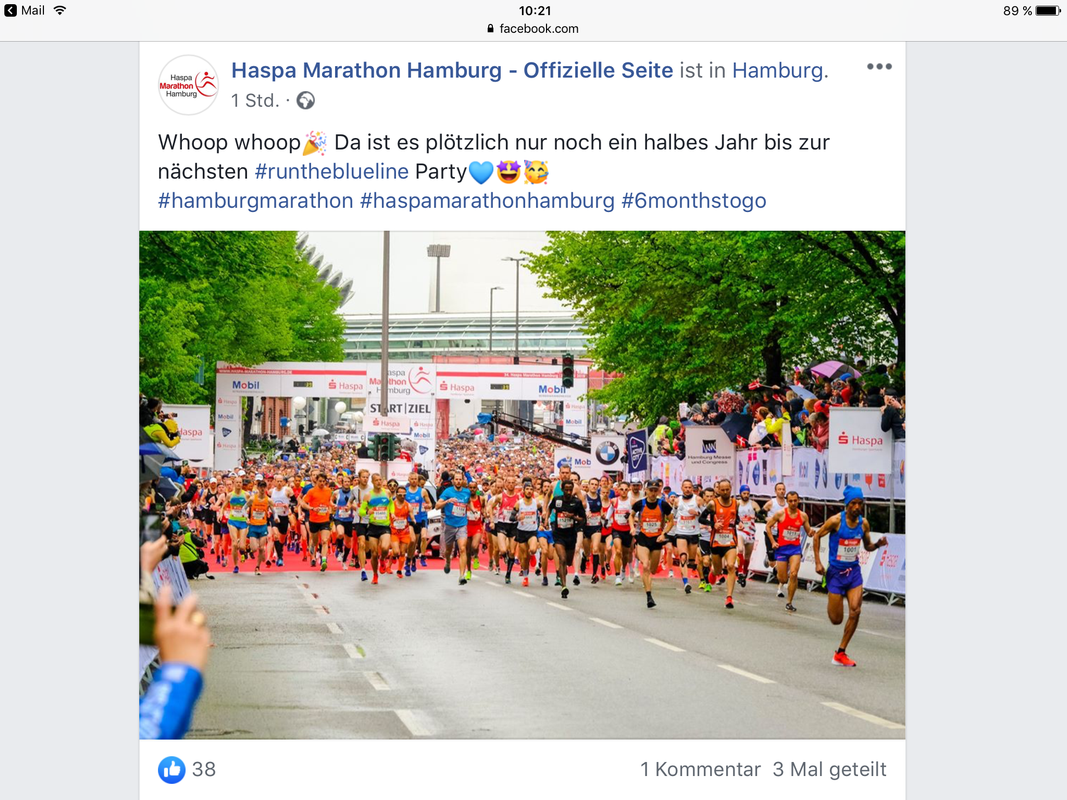Open the #hamburgmarathon hashtag
The width and height of the screenshot is (1067, 800).
pyautogui.click(x=256, y=201)
